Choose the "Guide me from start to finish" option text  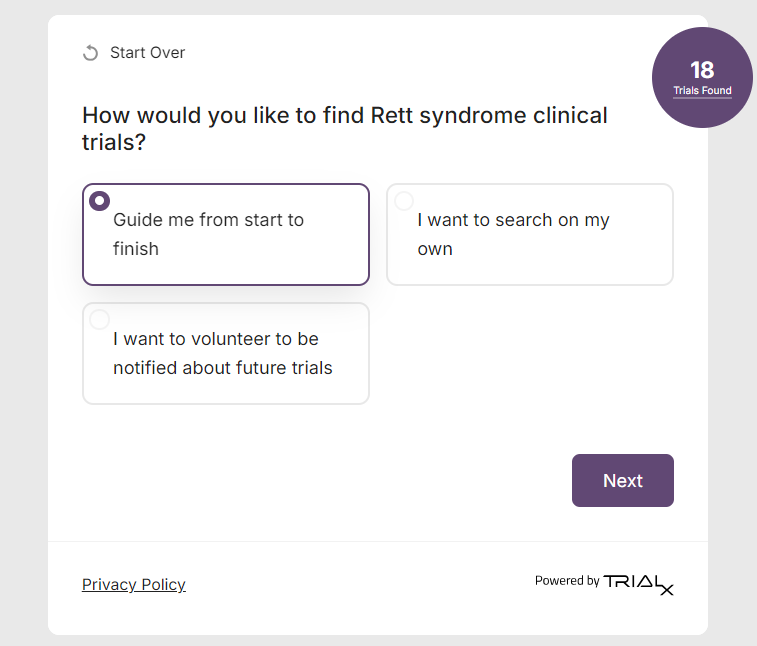point(208,234)
